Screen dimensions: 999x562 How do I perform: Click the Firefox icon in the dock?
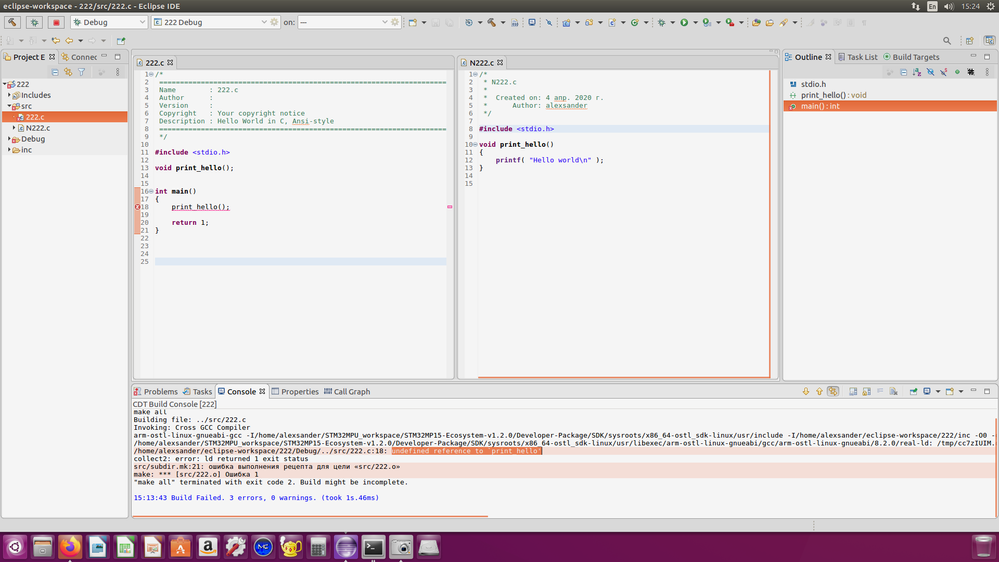click(70, 547)
